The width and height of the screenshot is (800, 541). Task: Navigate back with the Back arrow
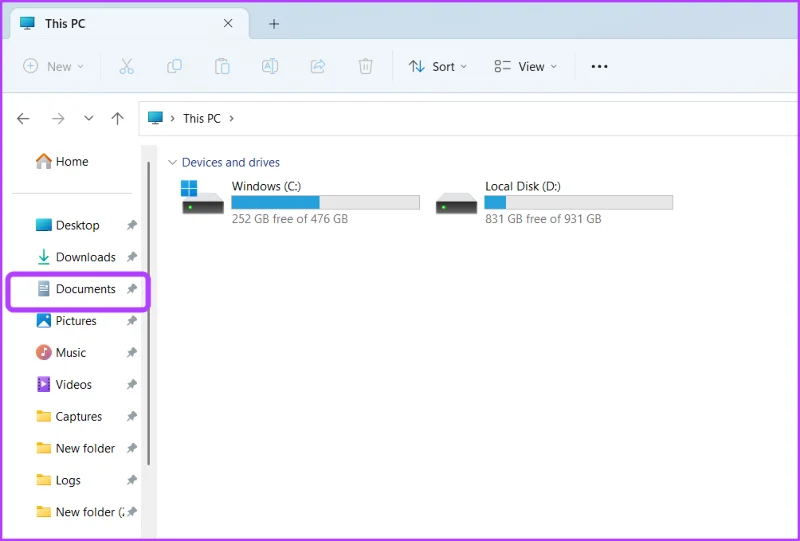23,119
